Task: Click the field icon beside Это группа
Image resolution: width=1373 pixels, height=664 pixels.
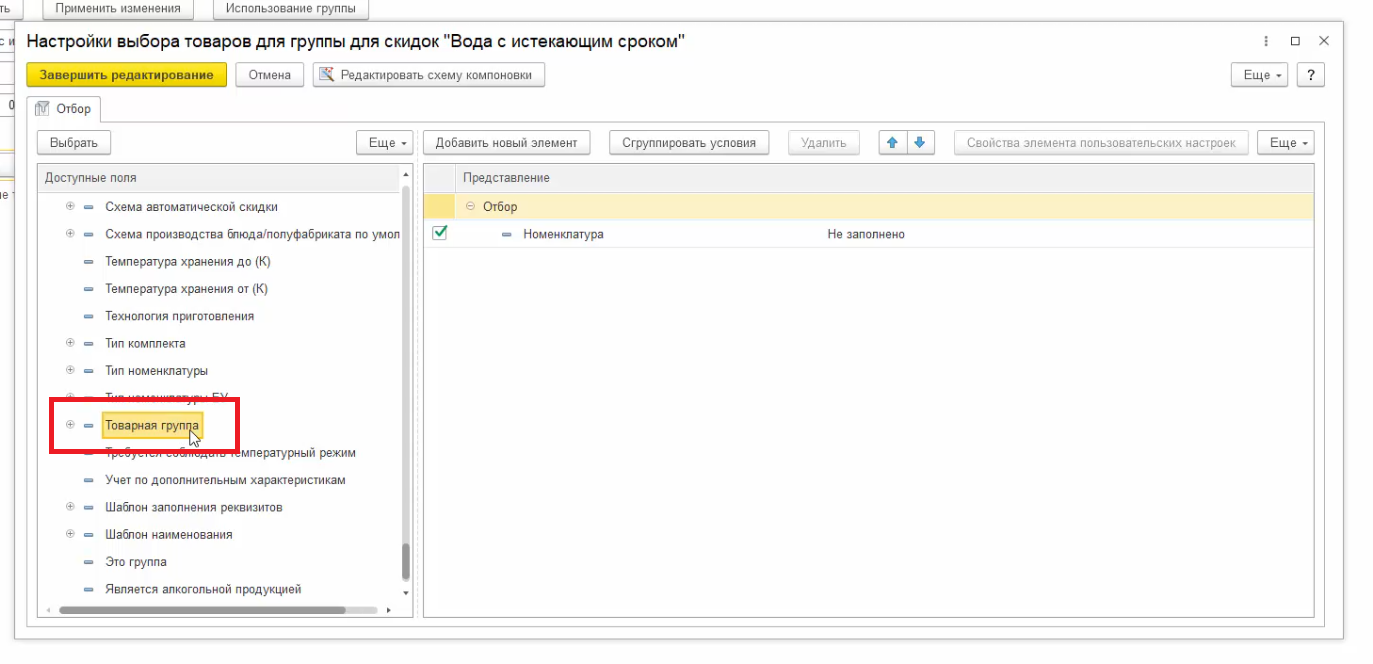Action: point(88,562)
